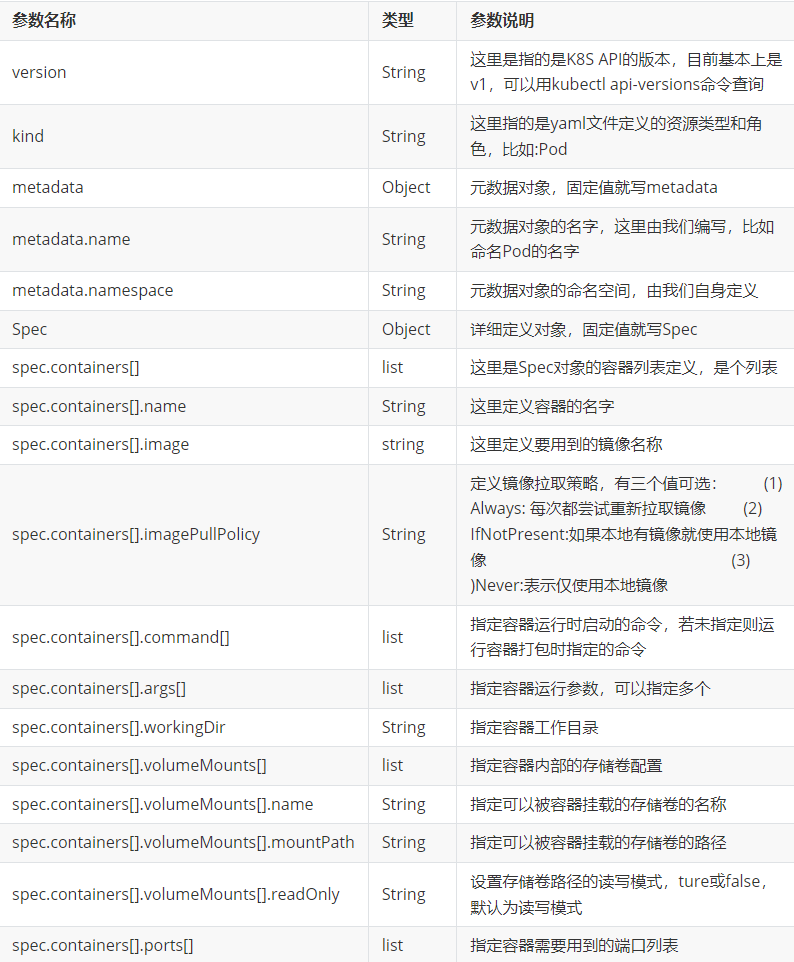The height and width of the screenshot is (962, 794).
Task: Click lowercase string type for image row
Action: (403, 444)
